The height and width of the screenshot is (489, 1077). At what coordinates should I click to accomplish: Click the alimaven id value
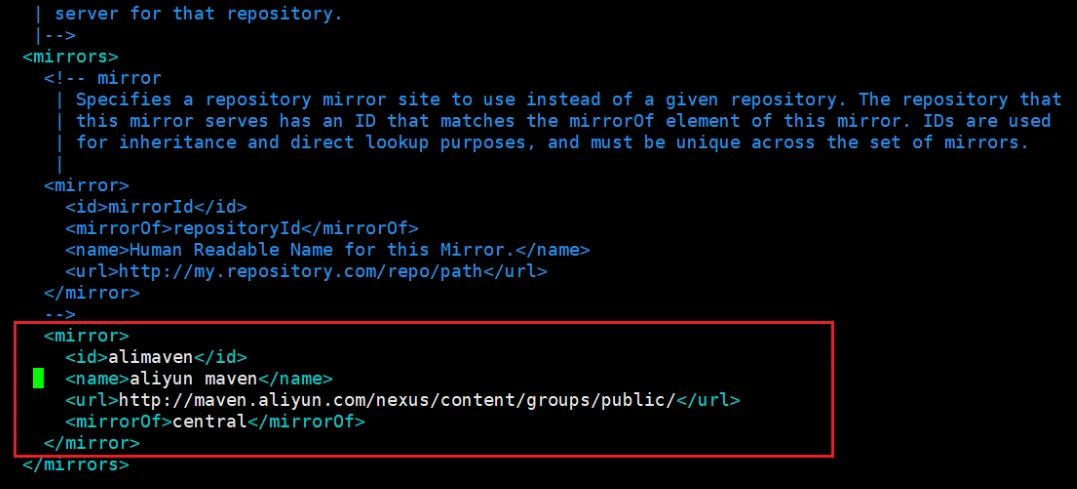click(x=151, y=357)
